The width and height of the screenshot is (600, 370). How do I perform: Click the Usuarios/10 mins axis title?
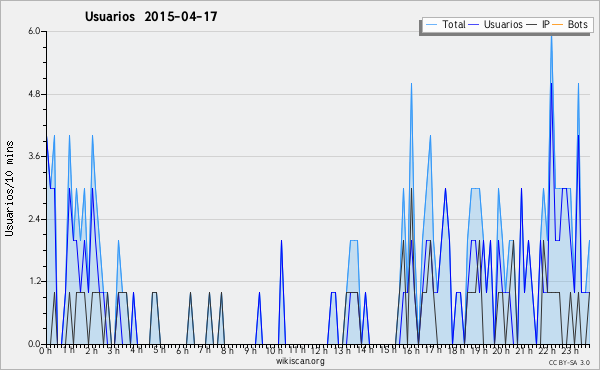click(9, 188)
